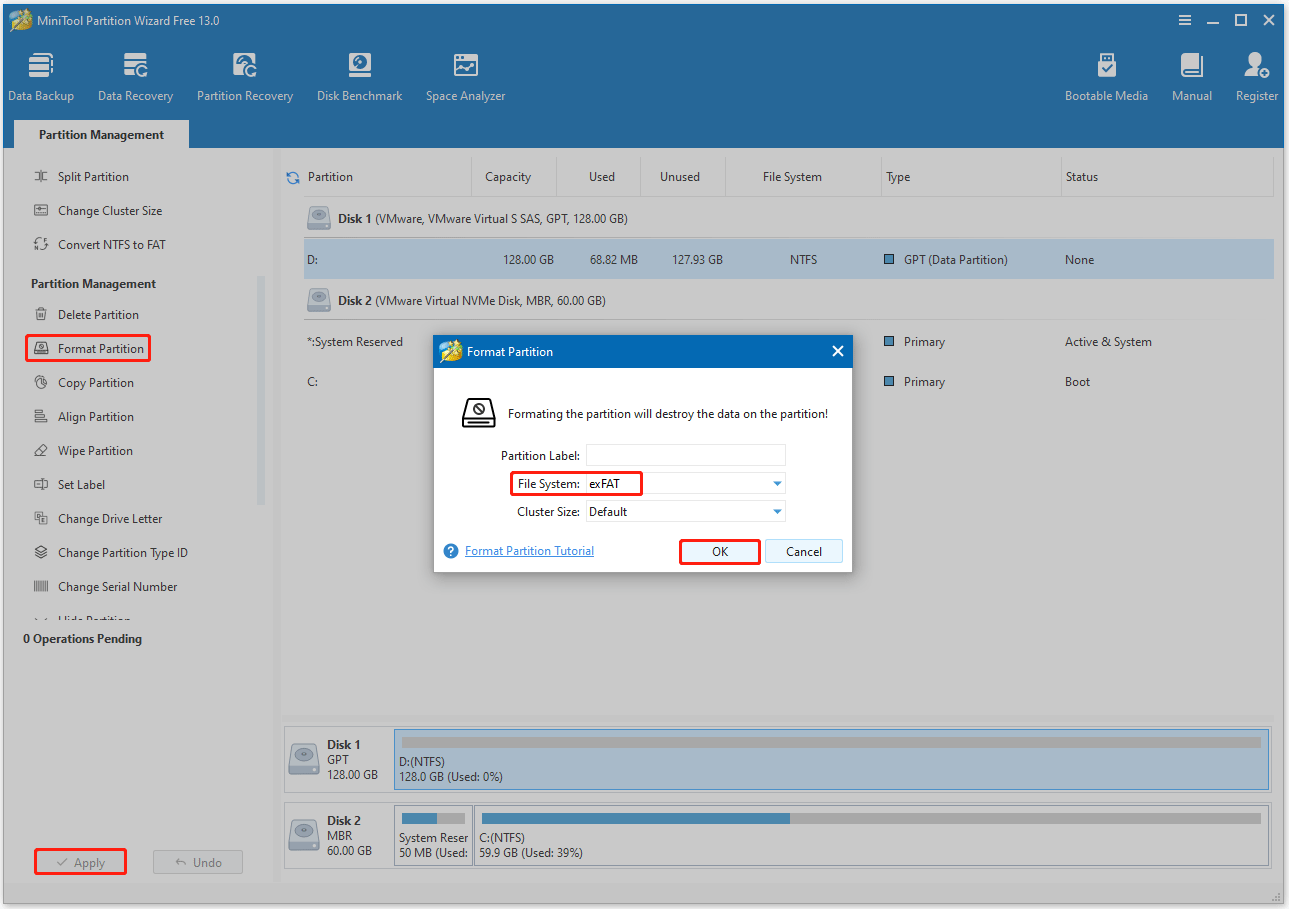This screenshot has width=1289, height=909.
Task: Confirm formatting with OK
Action: (x=719, y=551)
